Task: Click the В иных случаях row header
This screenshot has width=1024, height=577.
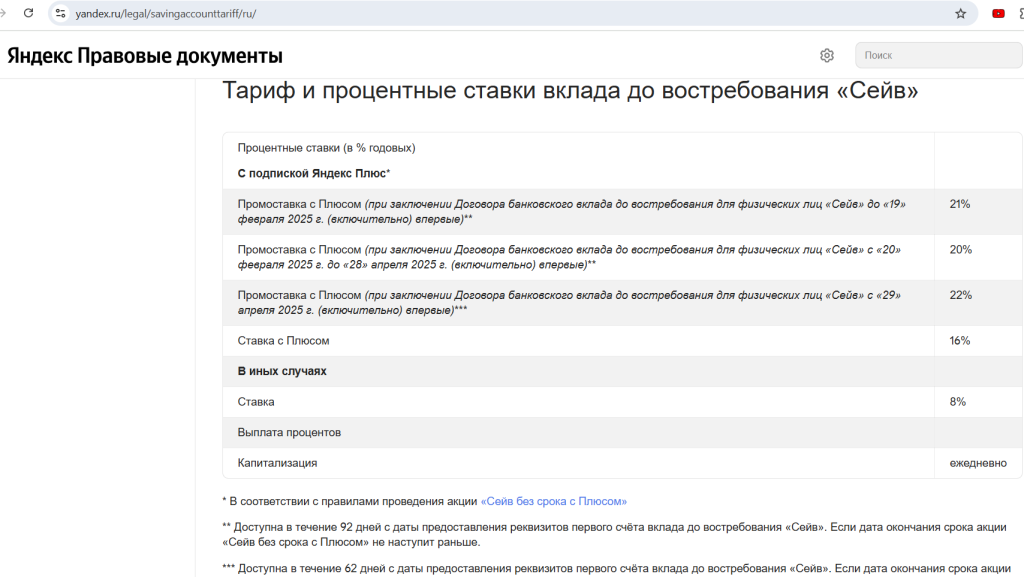Action: pyautogui.click(x=282, y=371)
